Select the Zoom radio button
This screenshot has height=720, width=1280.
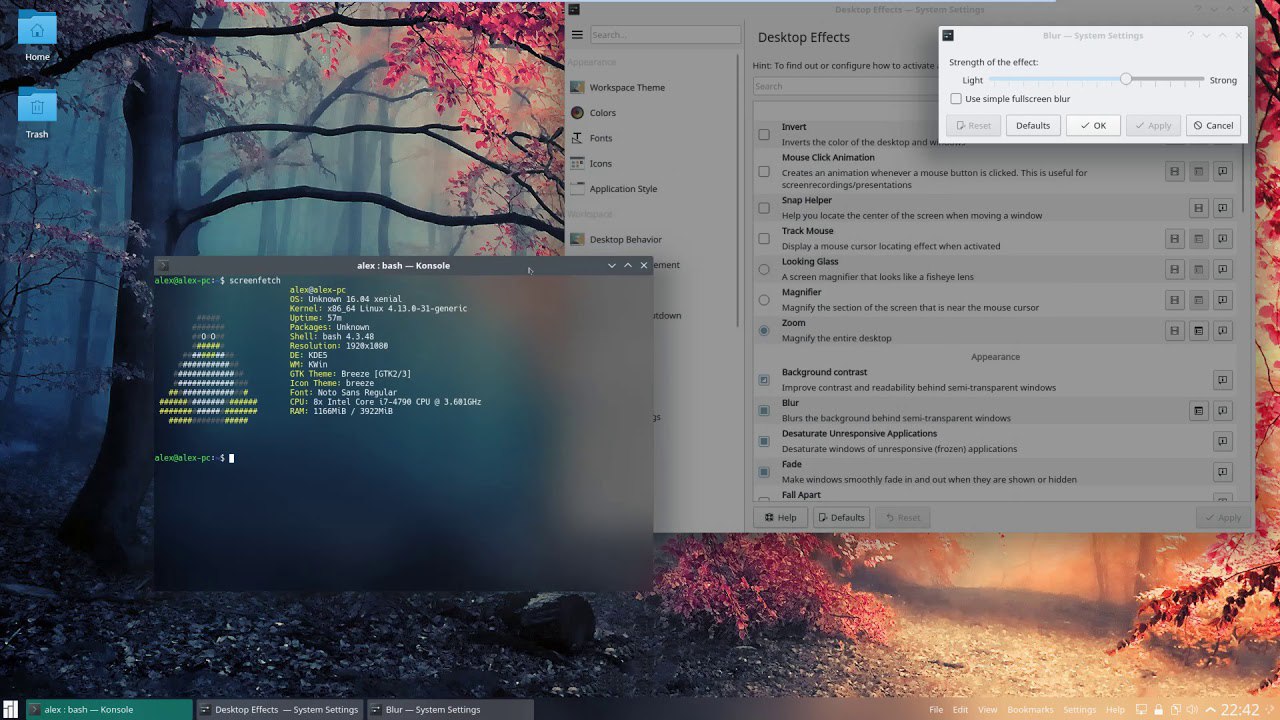(764, 330)
